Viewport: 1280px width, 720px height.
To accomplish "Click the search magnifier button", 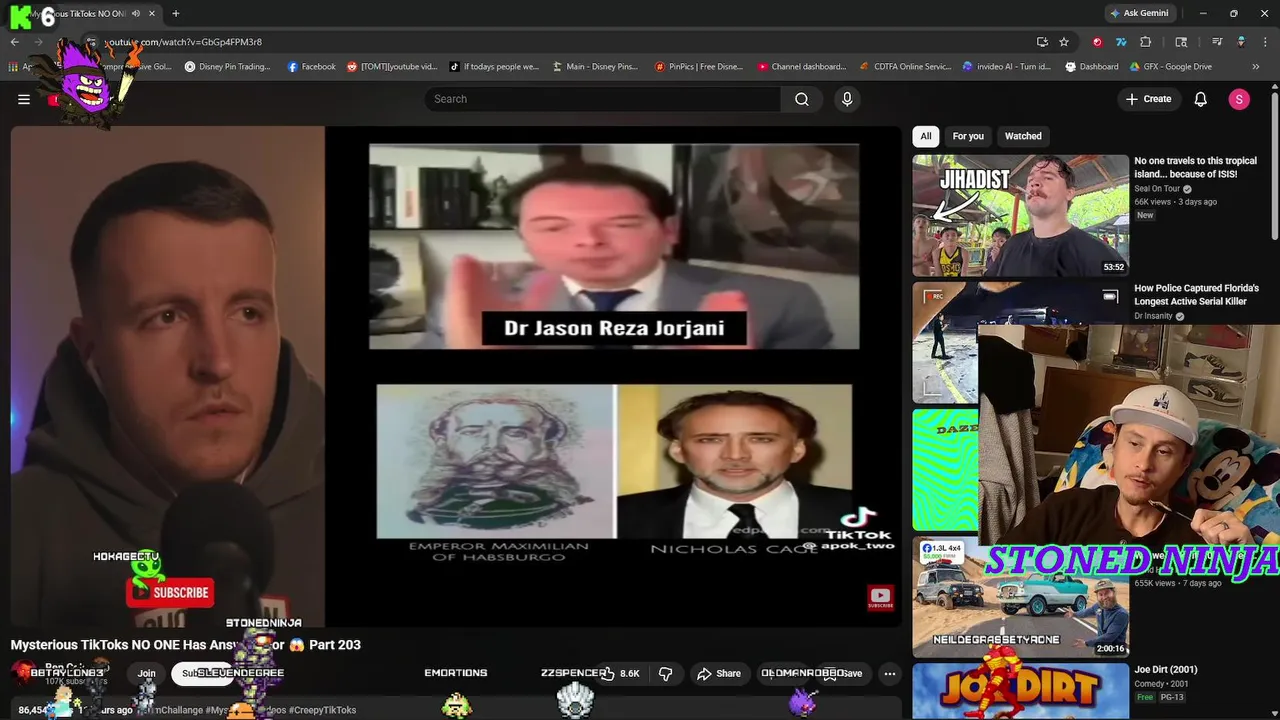I will coord(801,99).
